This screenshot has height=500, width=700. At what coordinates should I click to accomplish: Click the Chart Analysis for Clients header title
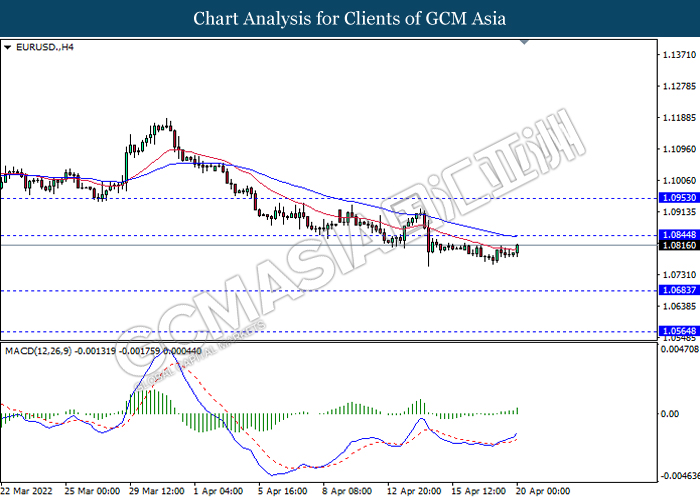click(x=350, y=19)
